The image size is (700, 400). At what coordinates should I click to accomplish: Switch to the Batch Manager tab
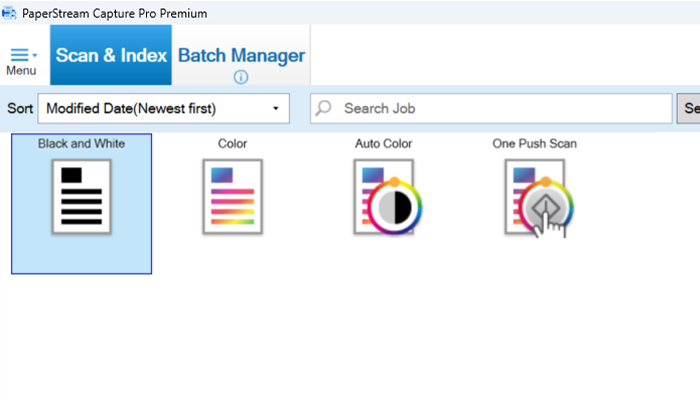click(241, 55)
